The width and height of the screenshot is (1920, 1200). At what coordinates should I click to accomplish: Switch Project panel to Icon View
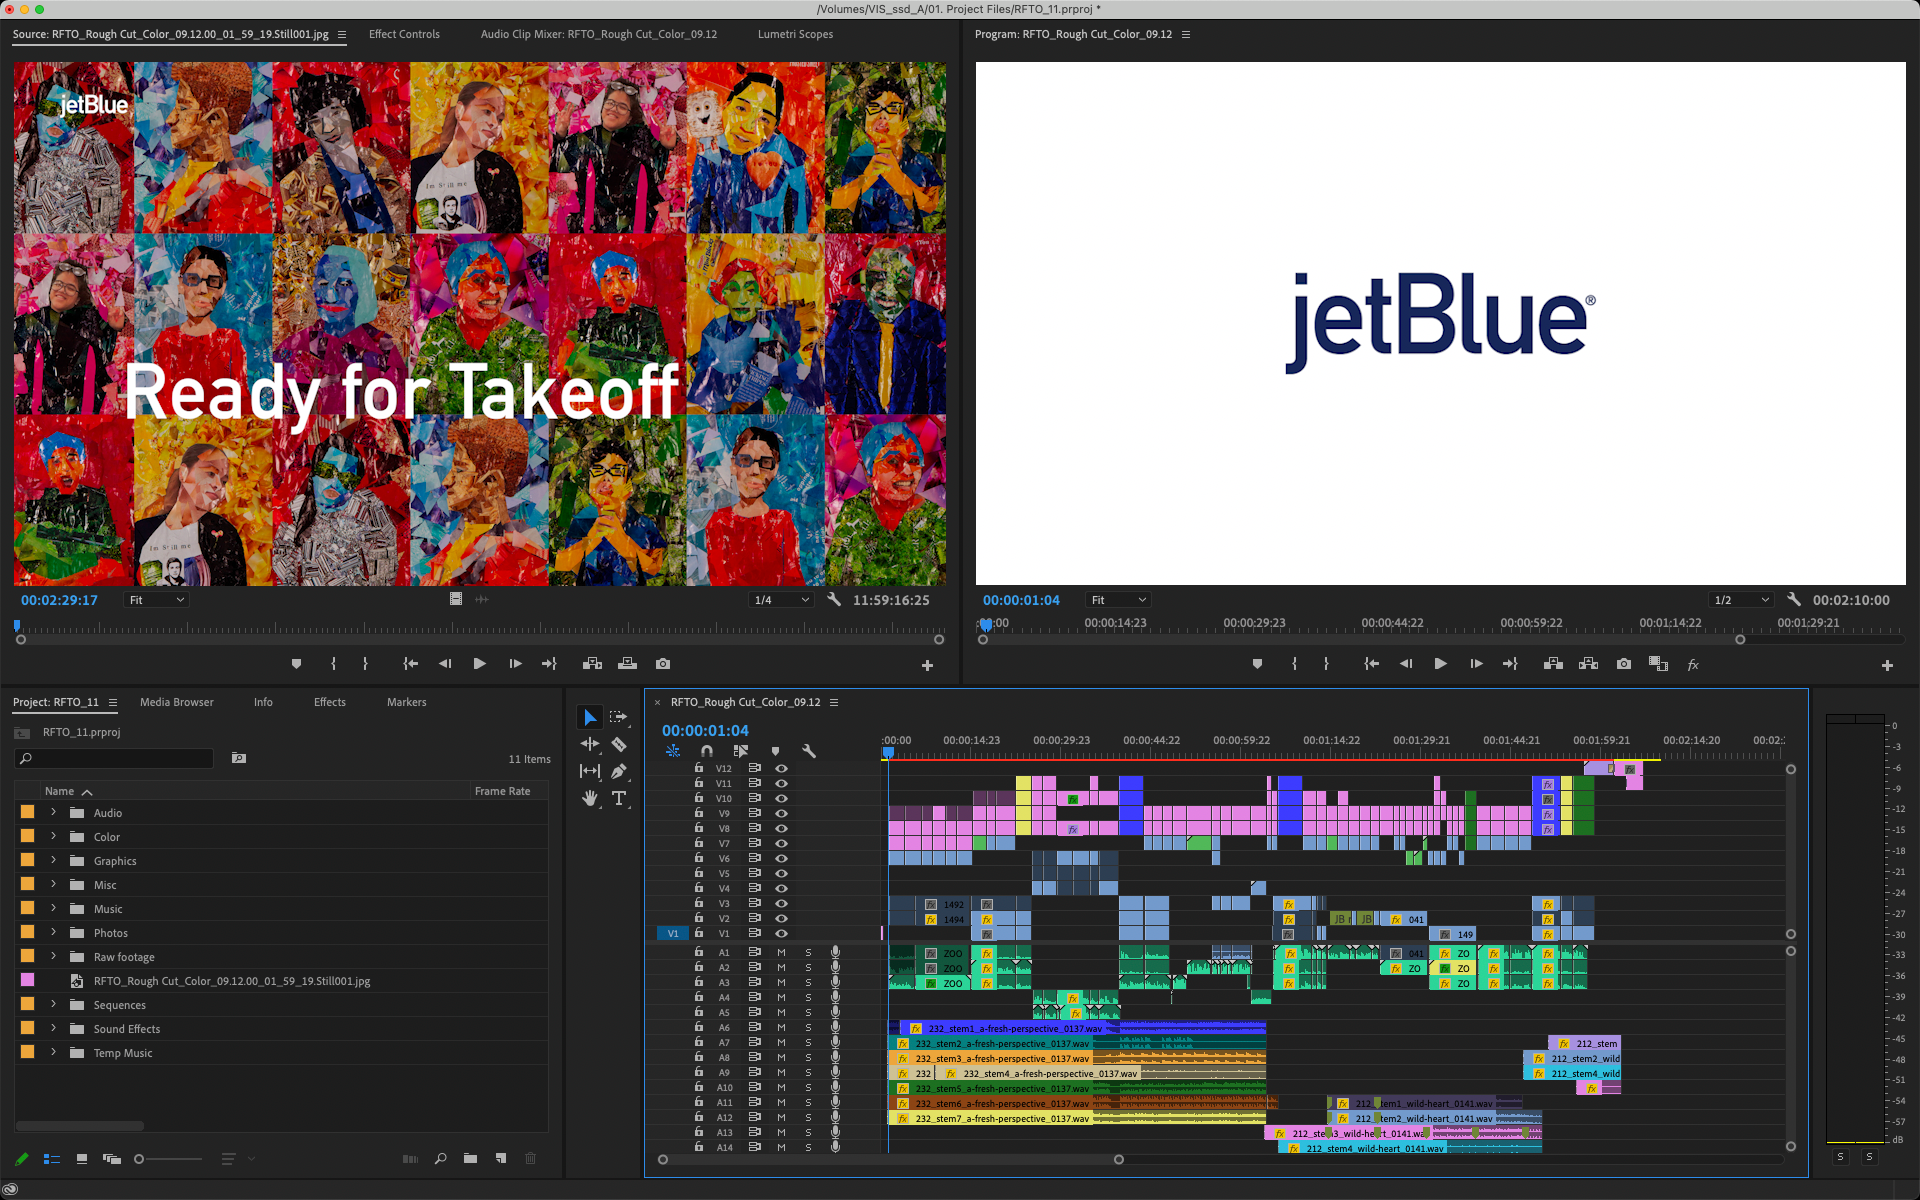click(82, 1159)
